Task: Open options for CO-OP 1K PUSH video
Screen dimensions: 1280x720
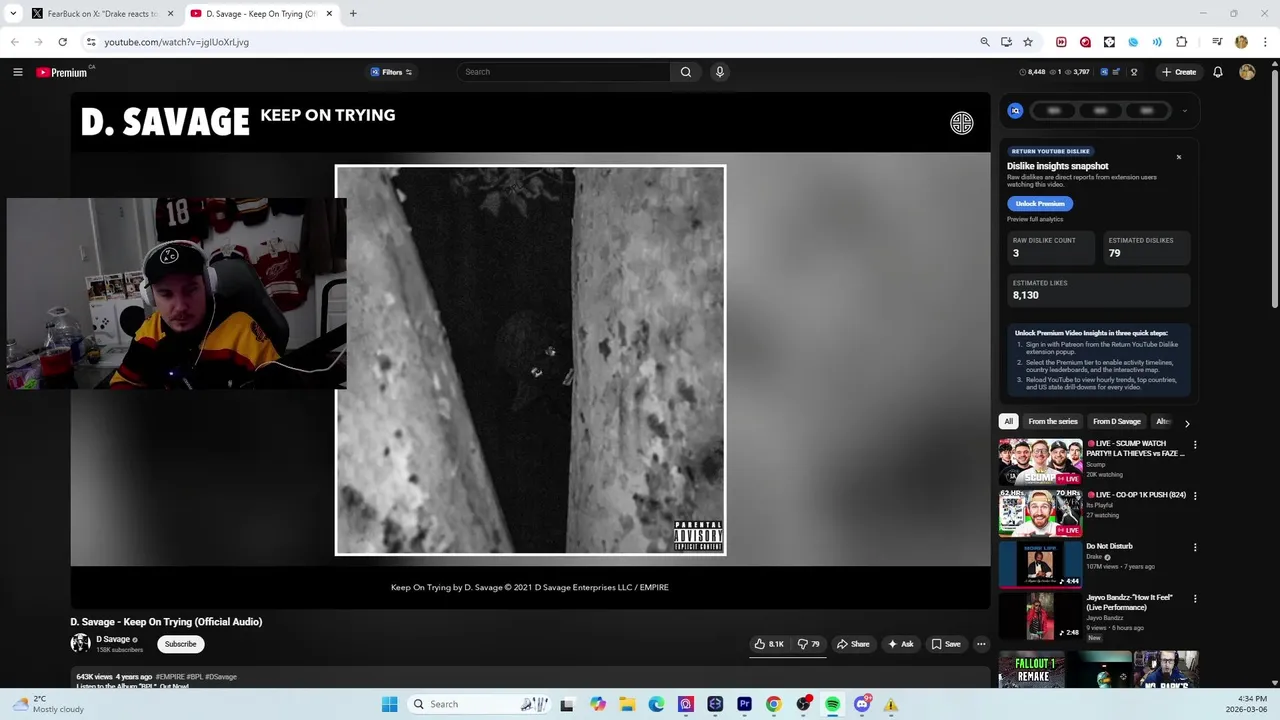Action: [x=1194, y=496]
